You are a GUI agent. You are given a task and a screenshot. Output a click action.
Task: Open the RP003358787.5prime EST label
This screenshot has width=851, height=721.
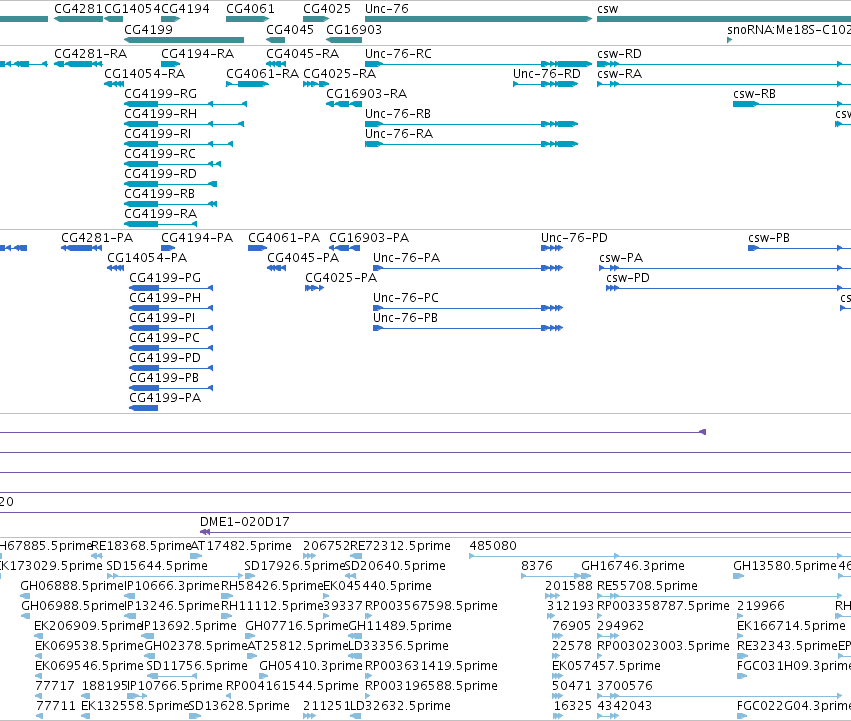point(663,605)
